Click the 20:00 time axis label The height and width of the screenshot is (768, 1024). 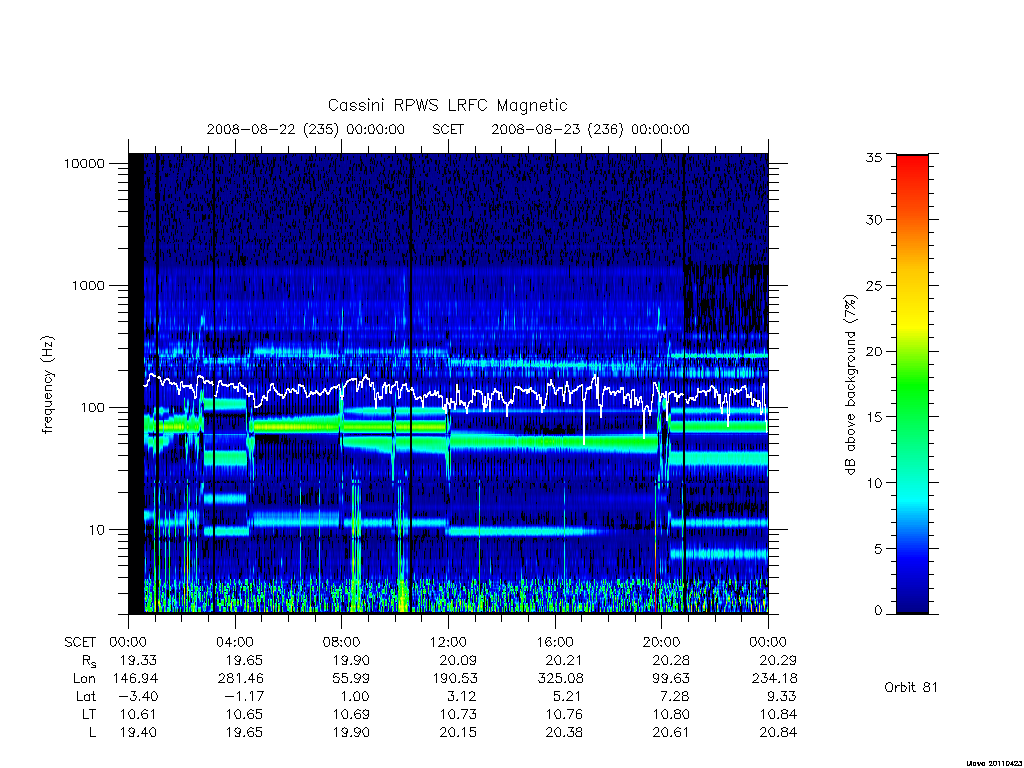pyautogui.click(x=661, y=642)
